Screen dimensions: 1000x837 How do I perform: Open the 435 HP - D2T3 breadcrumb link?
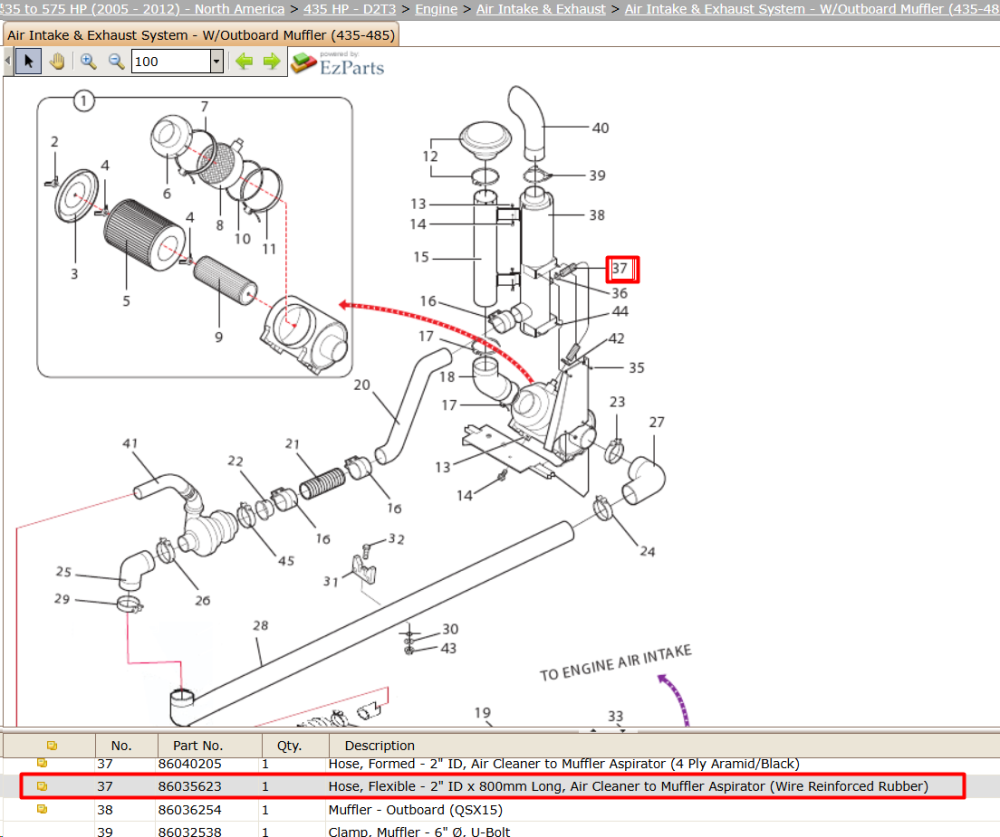tap(349, 9)
